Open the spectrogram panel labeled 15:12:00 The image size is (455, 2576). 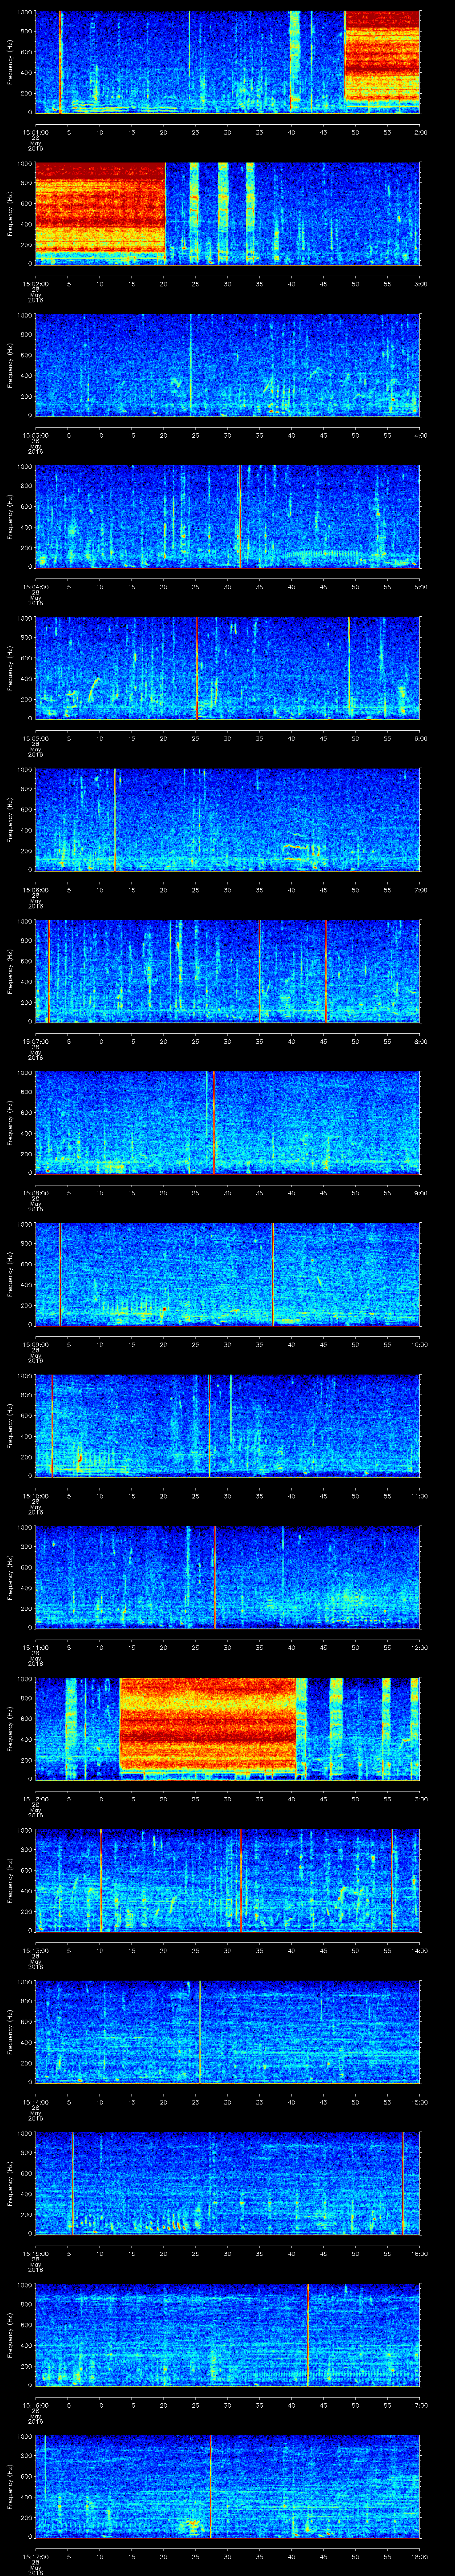(228, 1729)
